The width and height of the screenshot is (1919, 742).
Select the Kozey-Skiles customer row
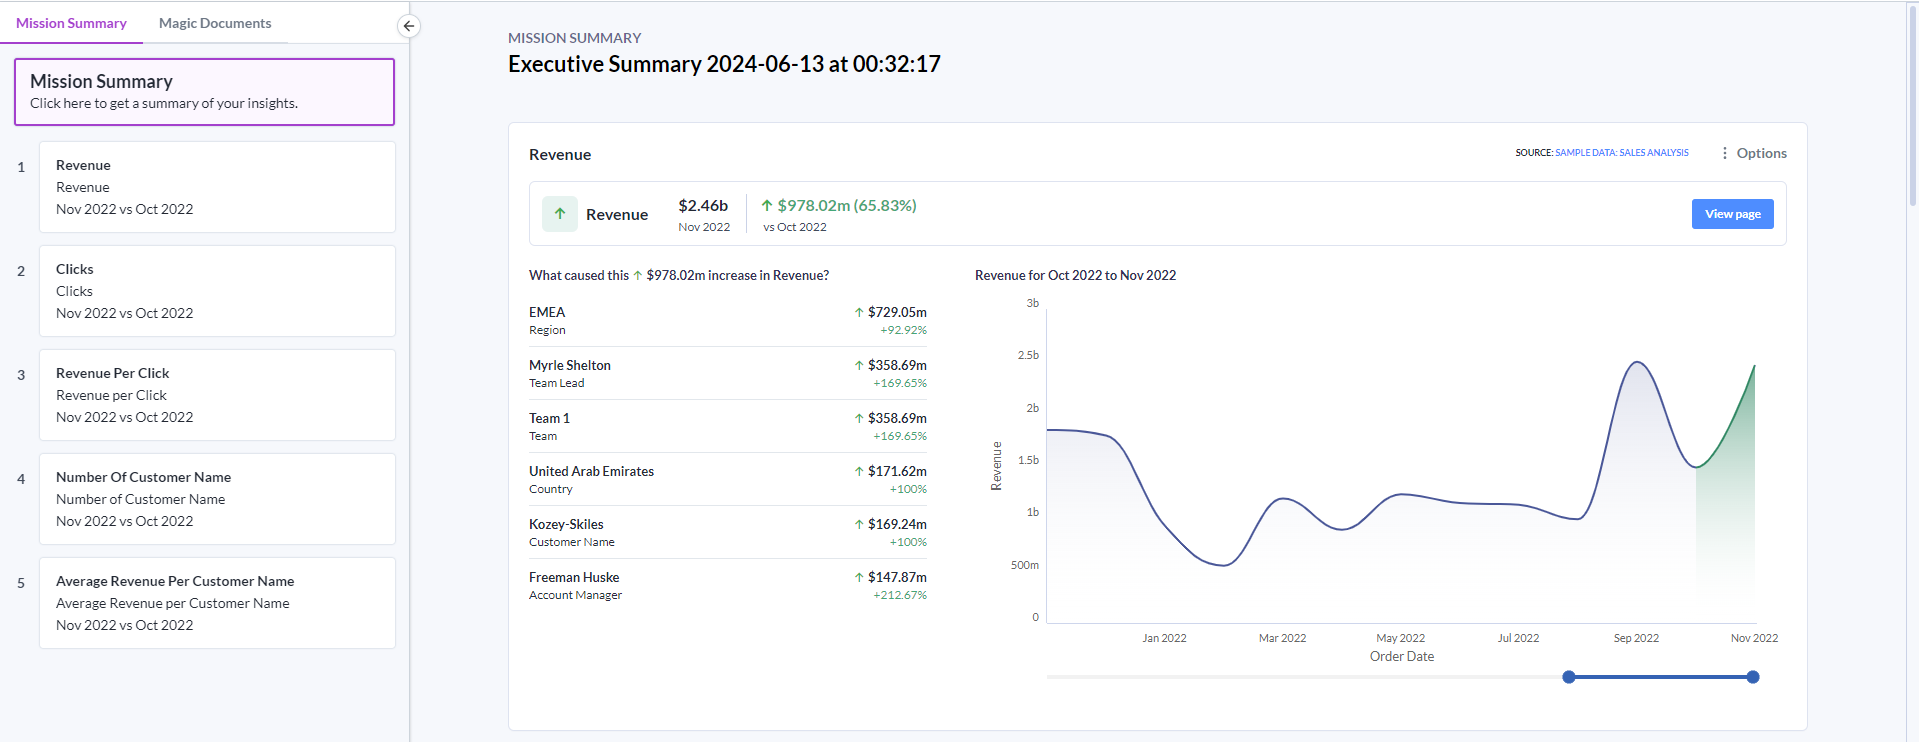click(727, 532)
